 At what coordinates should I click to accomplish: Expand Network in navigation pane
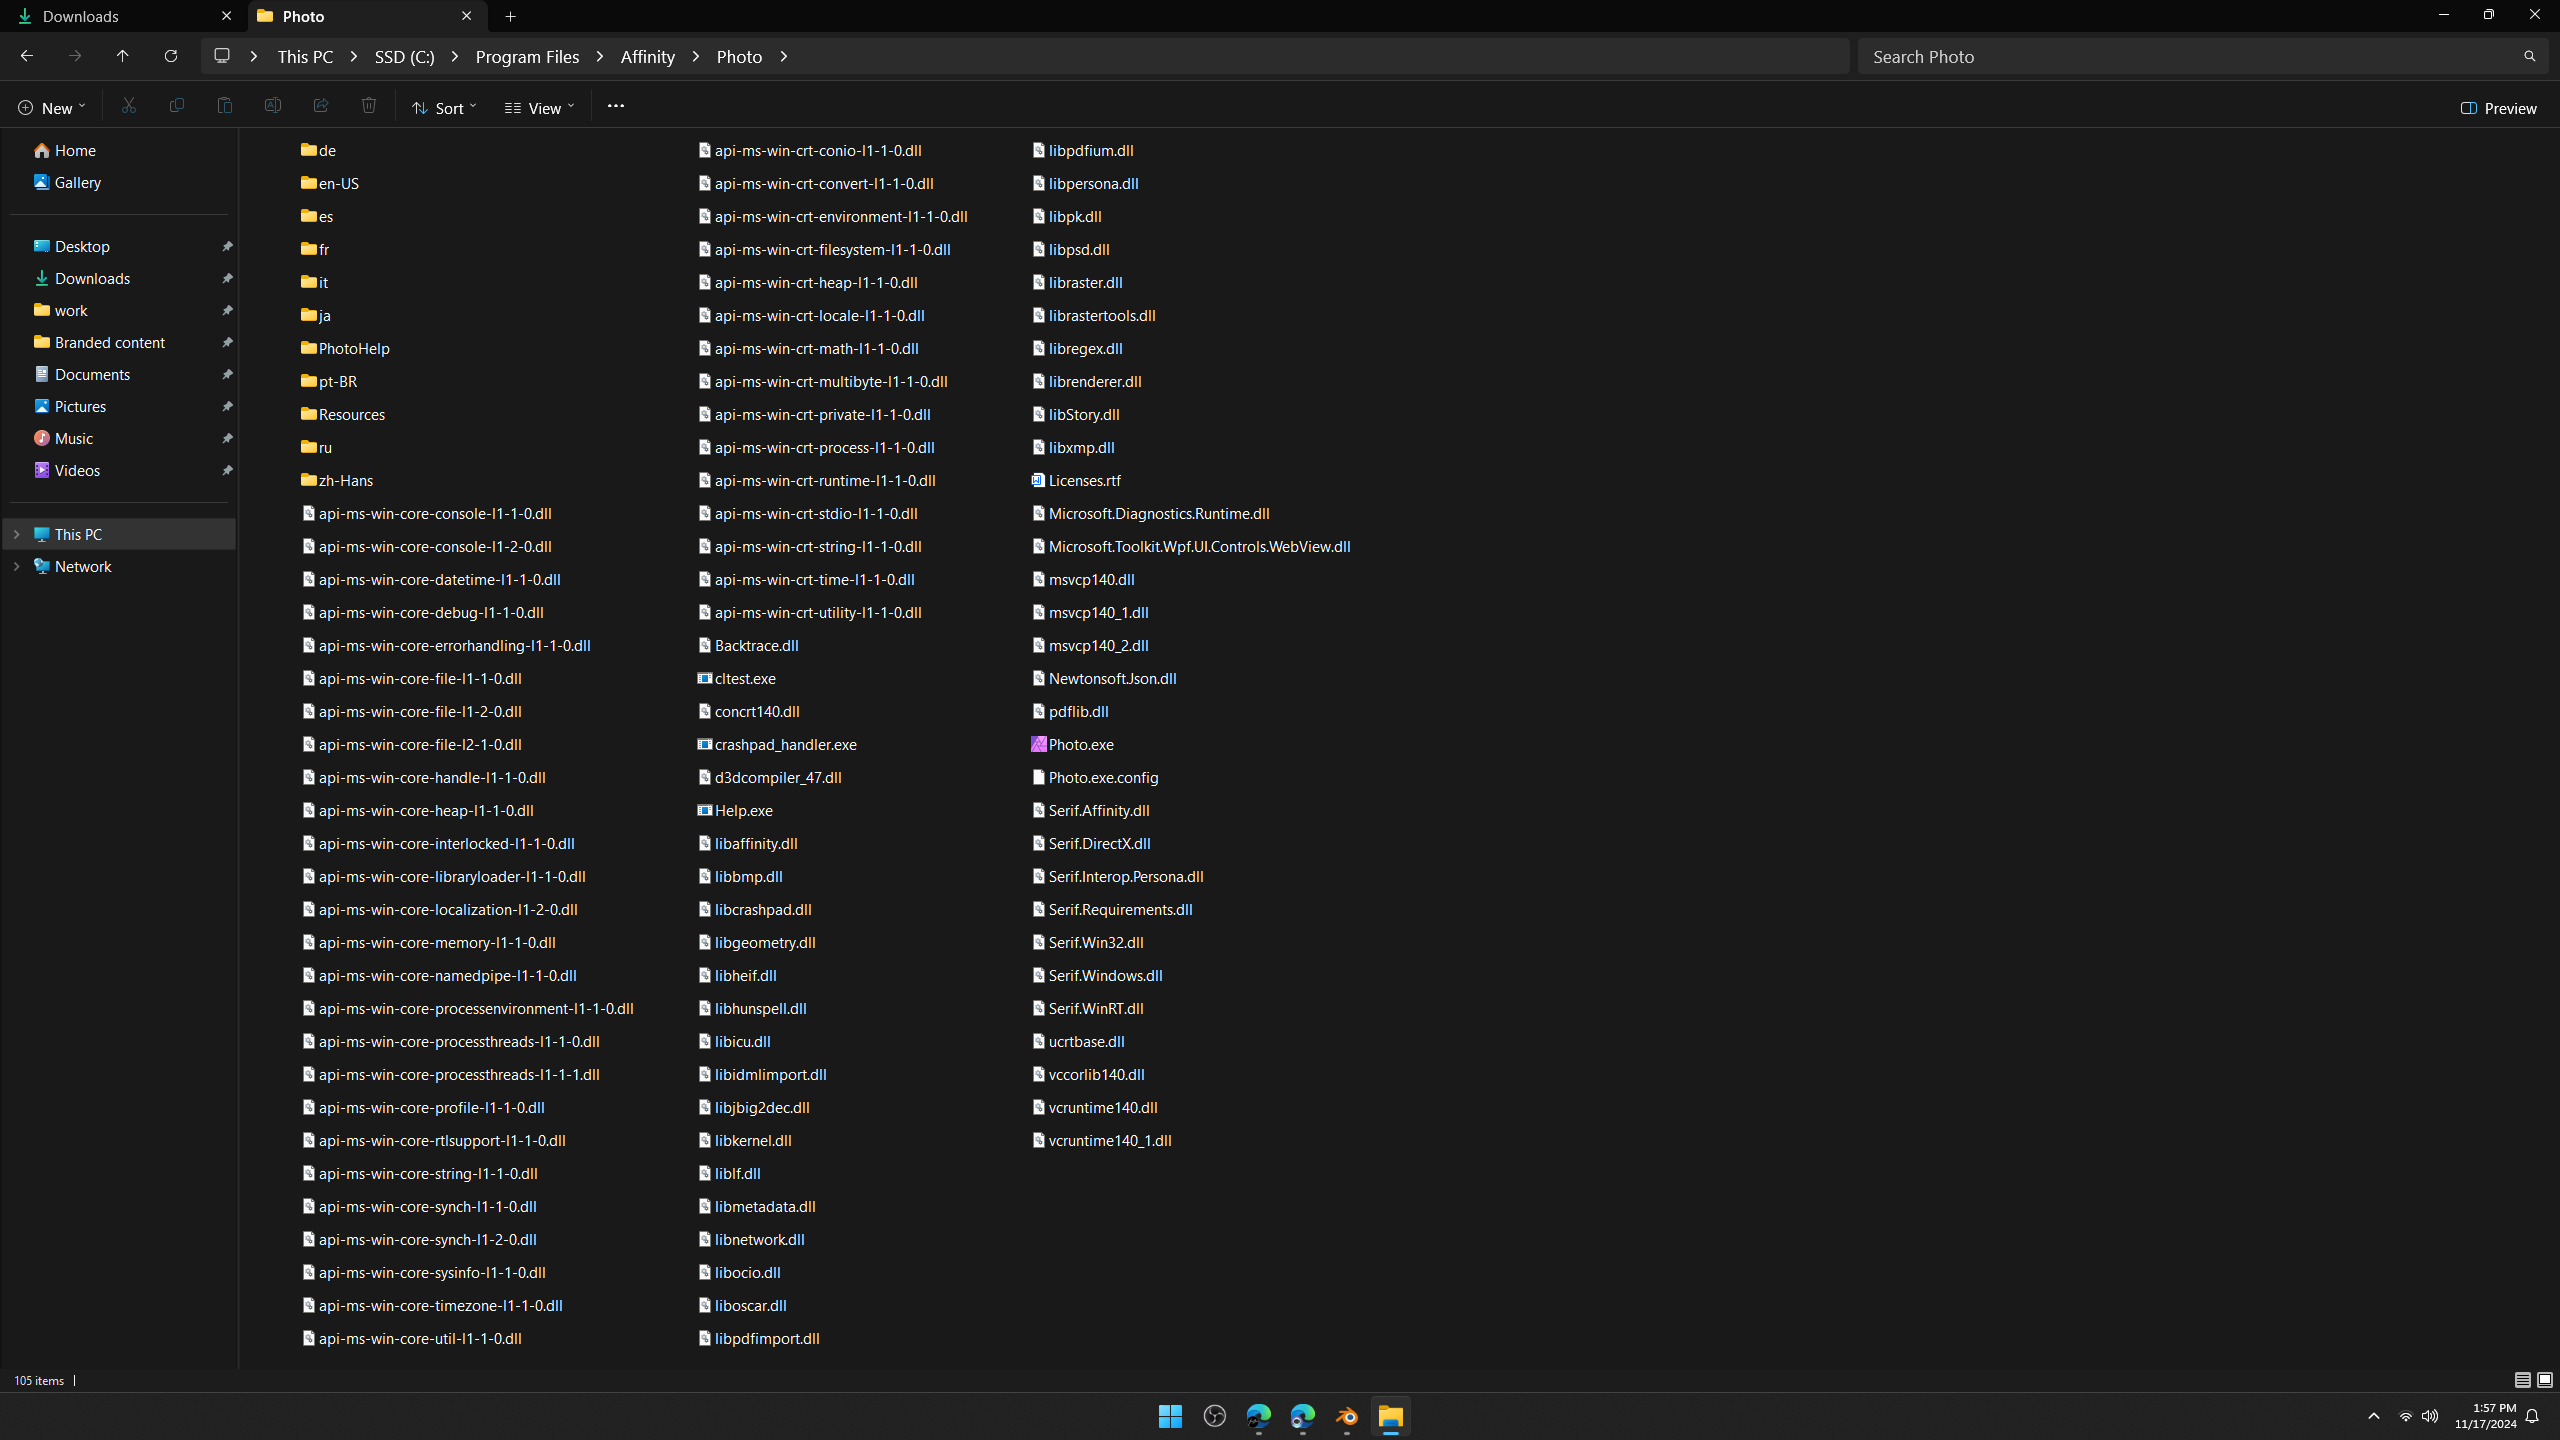click(16, 566)
